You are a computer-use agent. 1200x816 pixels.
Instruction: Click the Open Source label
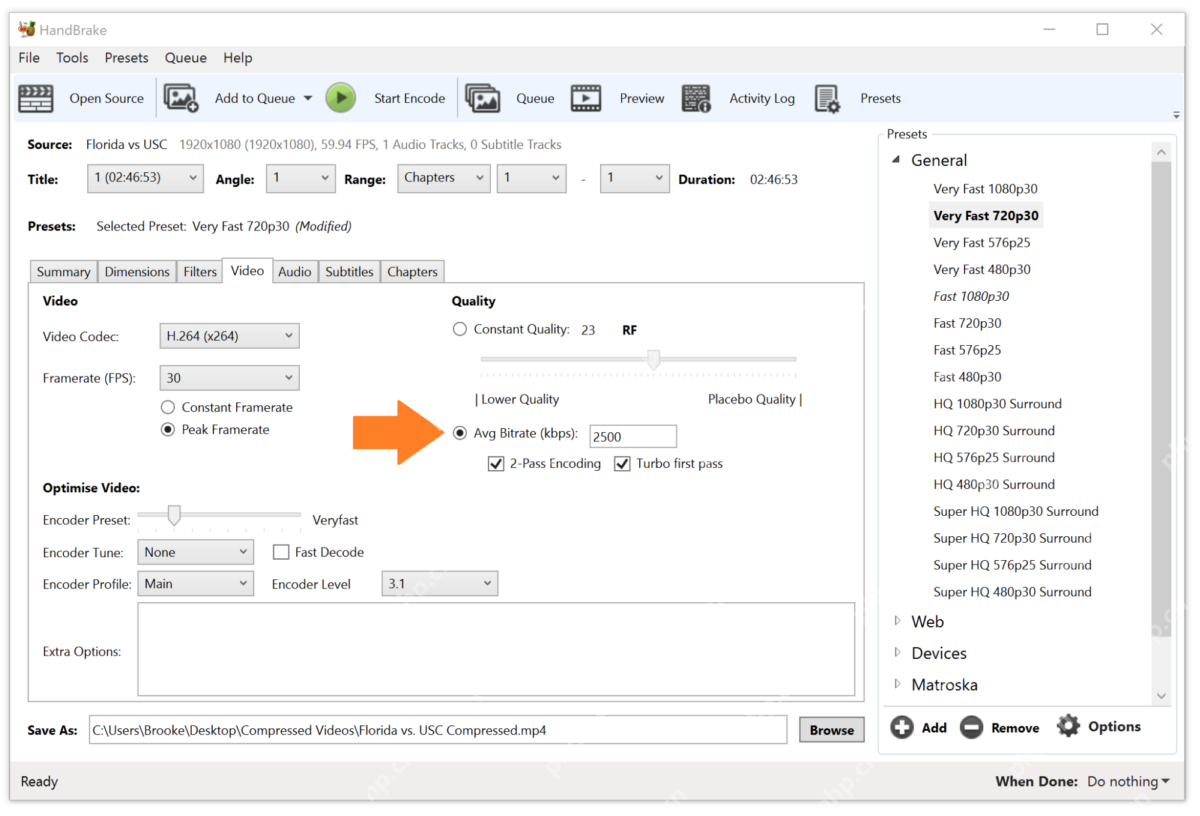[x=107, y=98]
